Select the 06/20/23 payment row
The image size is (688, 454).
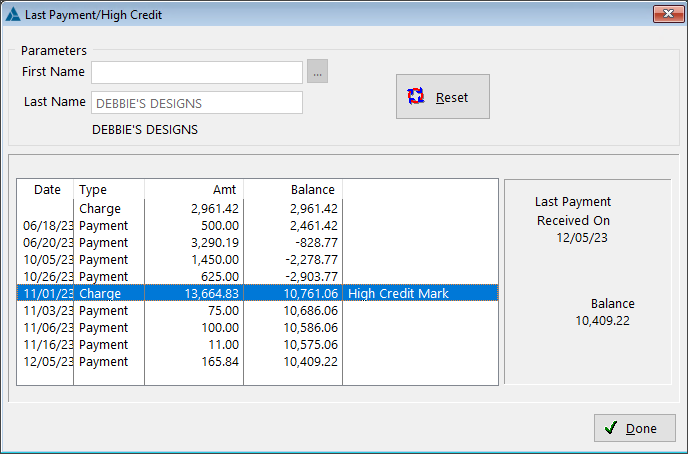click(x=257, y=243)
